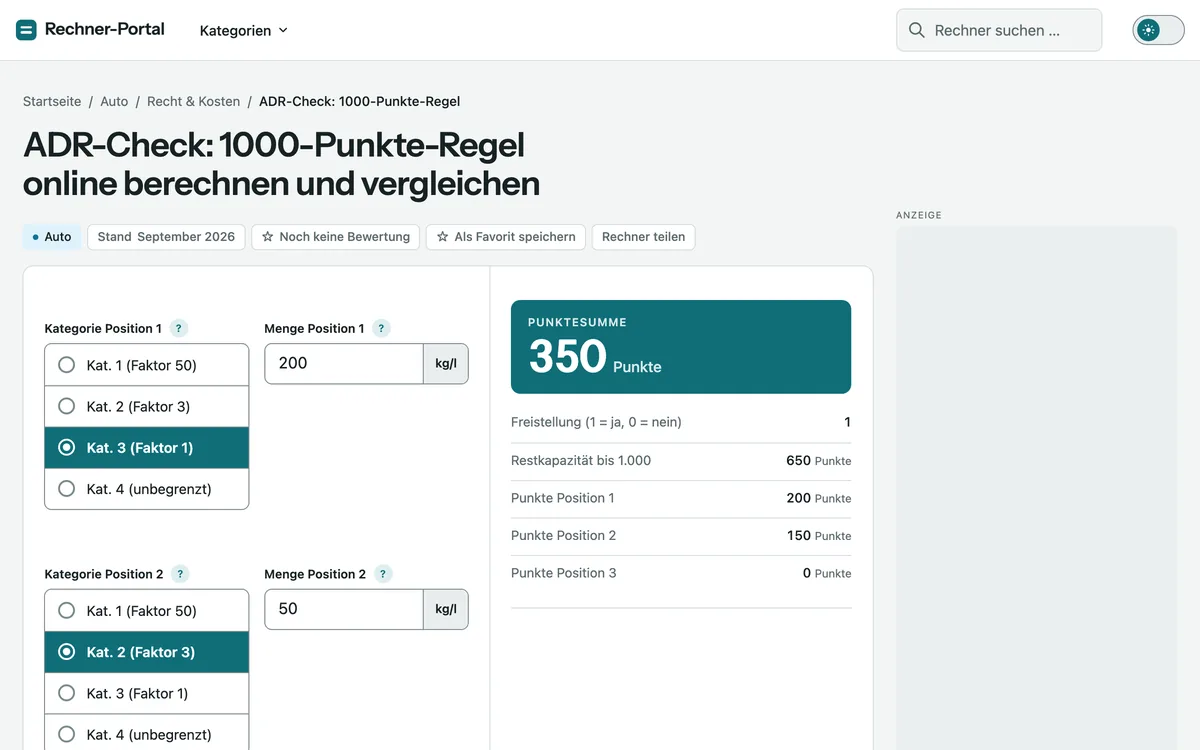
Task: Click Menge Position 2 input showing 50
Action: pos(344,609)
